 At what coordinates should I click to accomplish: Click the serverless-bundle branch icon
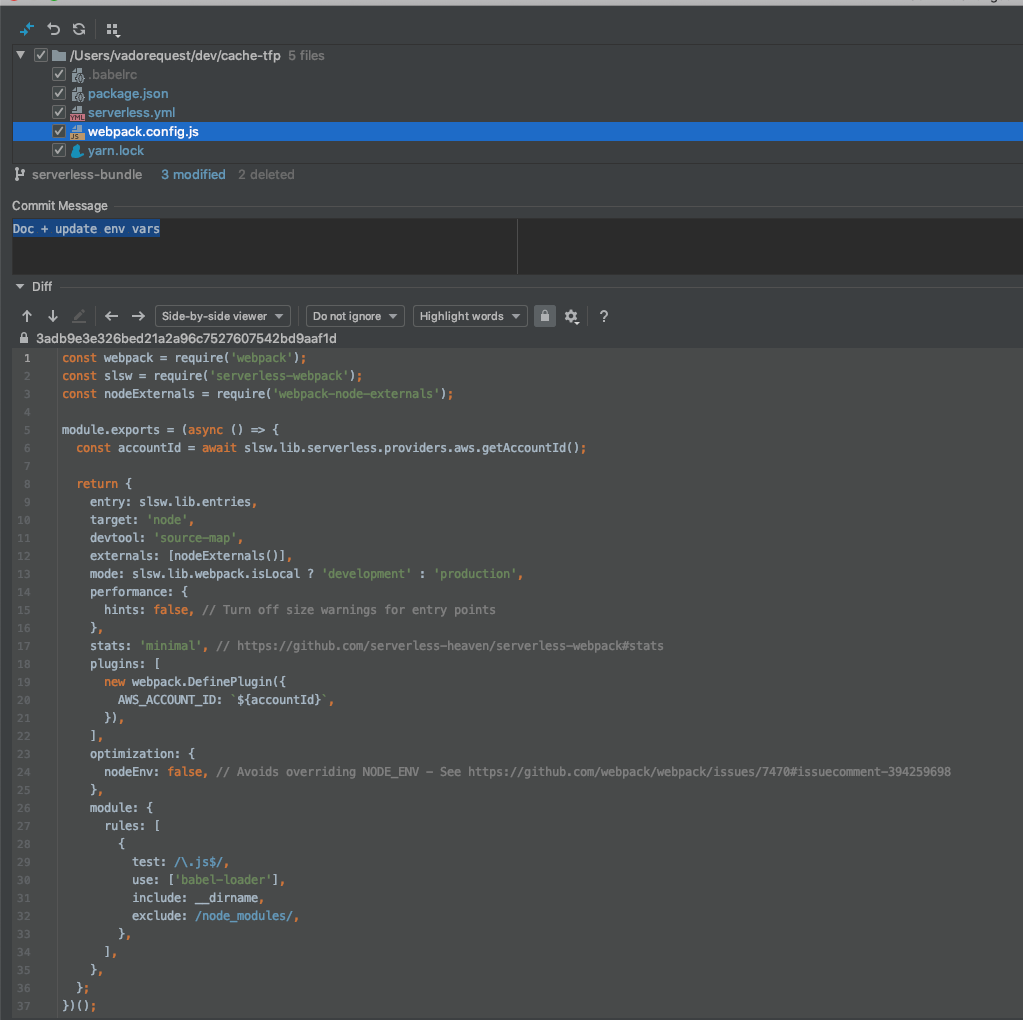(20, 174)
